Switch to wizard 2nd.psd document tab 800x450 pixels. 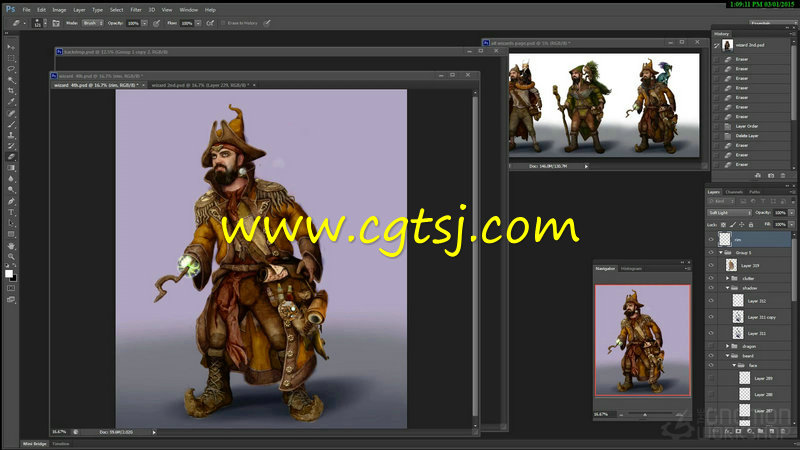[x=201, y=85]
